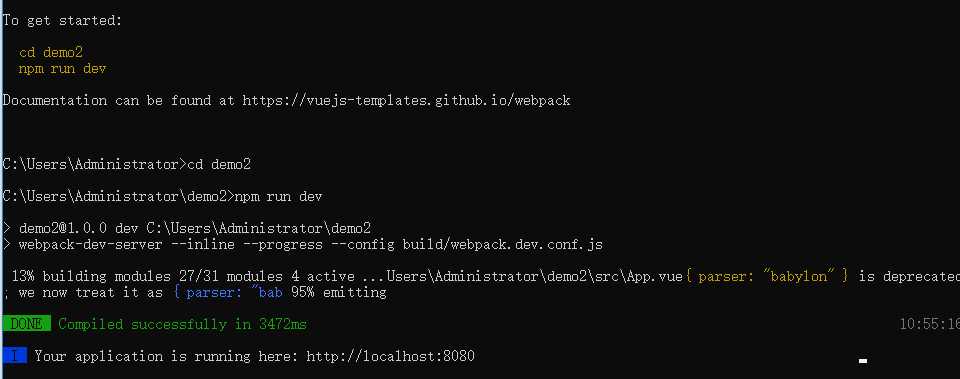Click the blue I info badge
The height and width of the screenshot is (379, 960).
coord(14,356)
